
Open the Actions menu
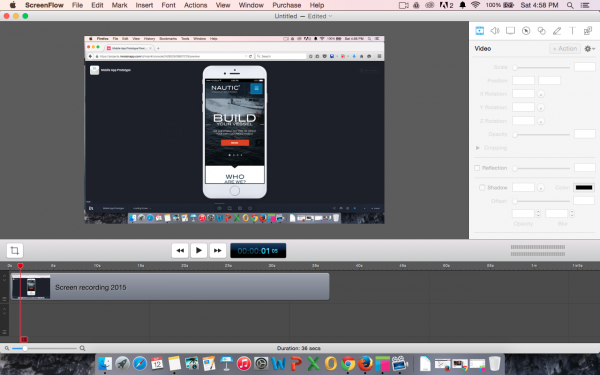point(196,5)
